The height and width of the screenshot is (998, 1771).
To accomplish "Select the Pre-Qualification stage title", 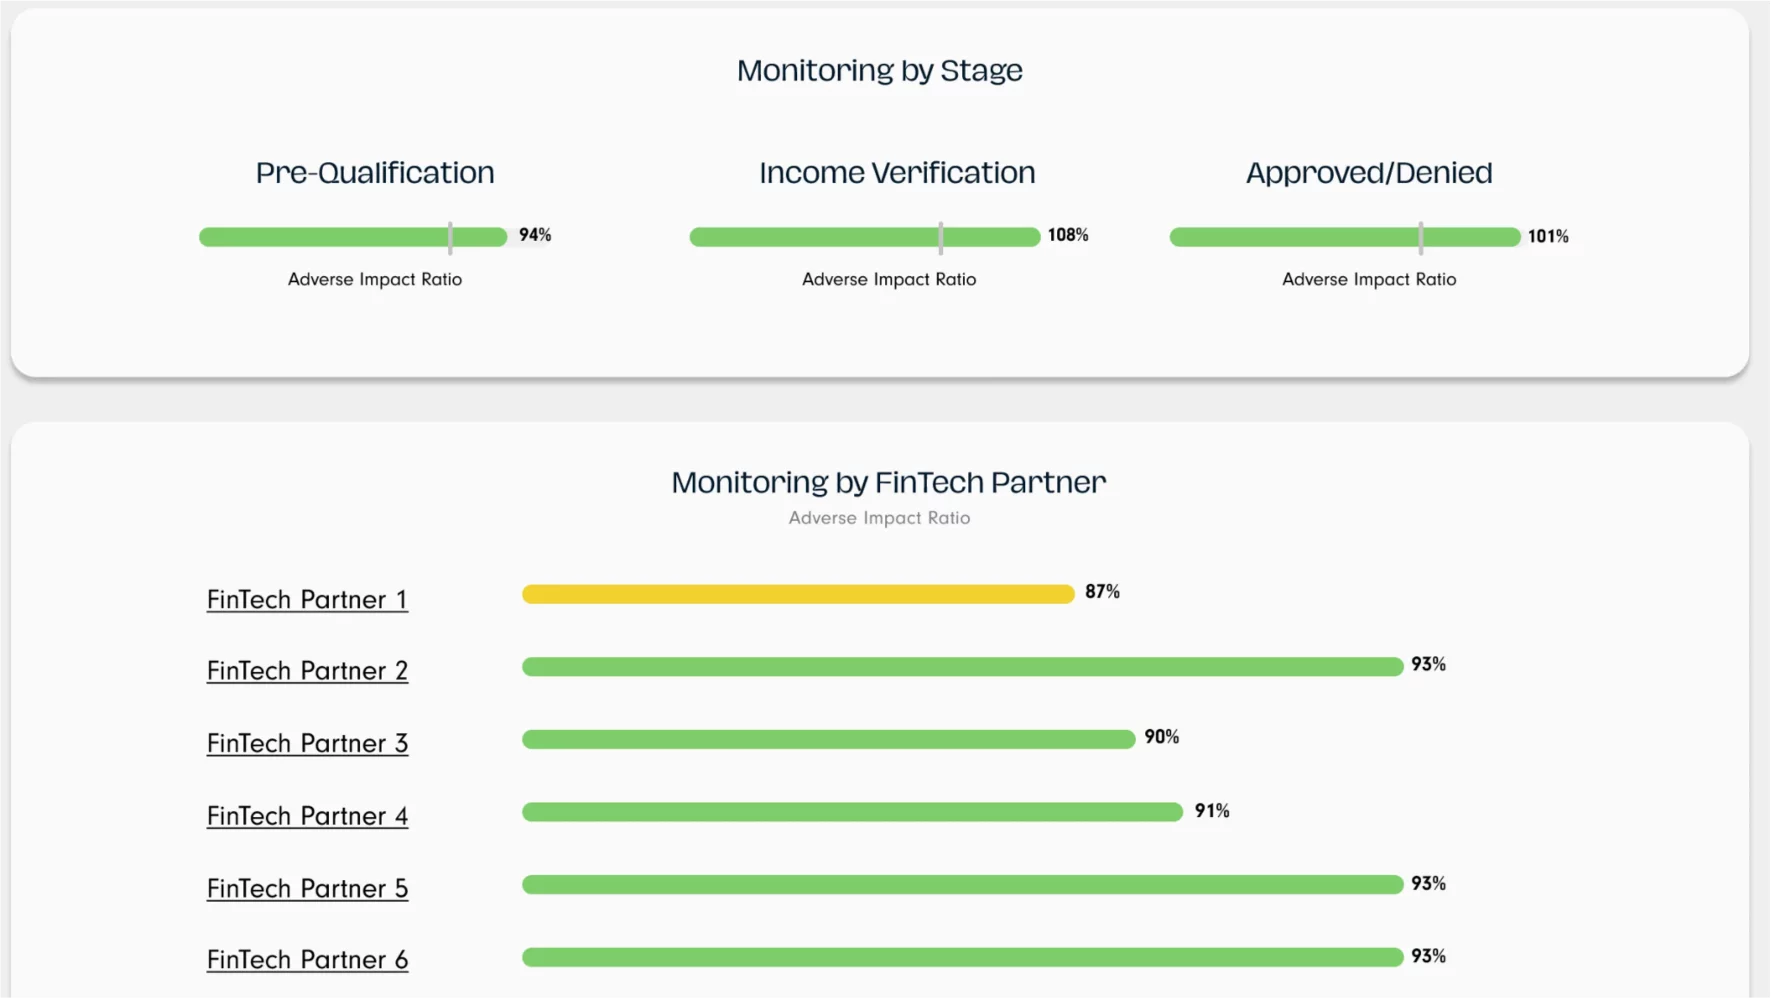I will tap(375, 173).
